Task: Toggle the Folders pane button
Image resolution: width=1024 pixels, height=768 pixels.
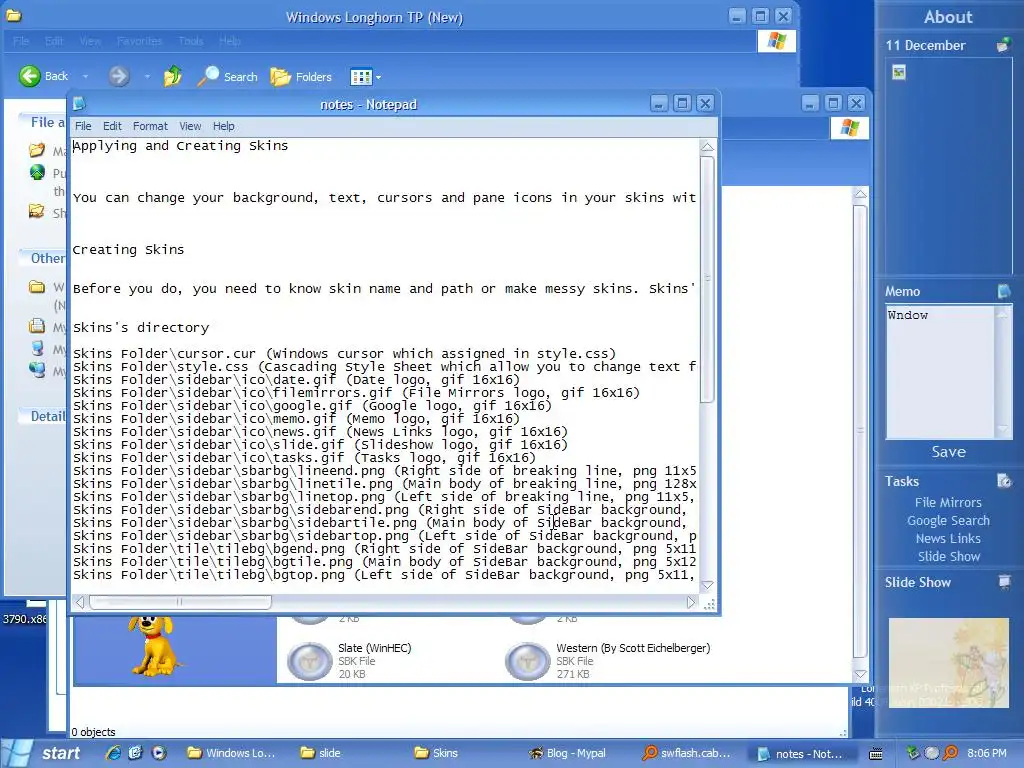Action: [x=301, y=76]
